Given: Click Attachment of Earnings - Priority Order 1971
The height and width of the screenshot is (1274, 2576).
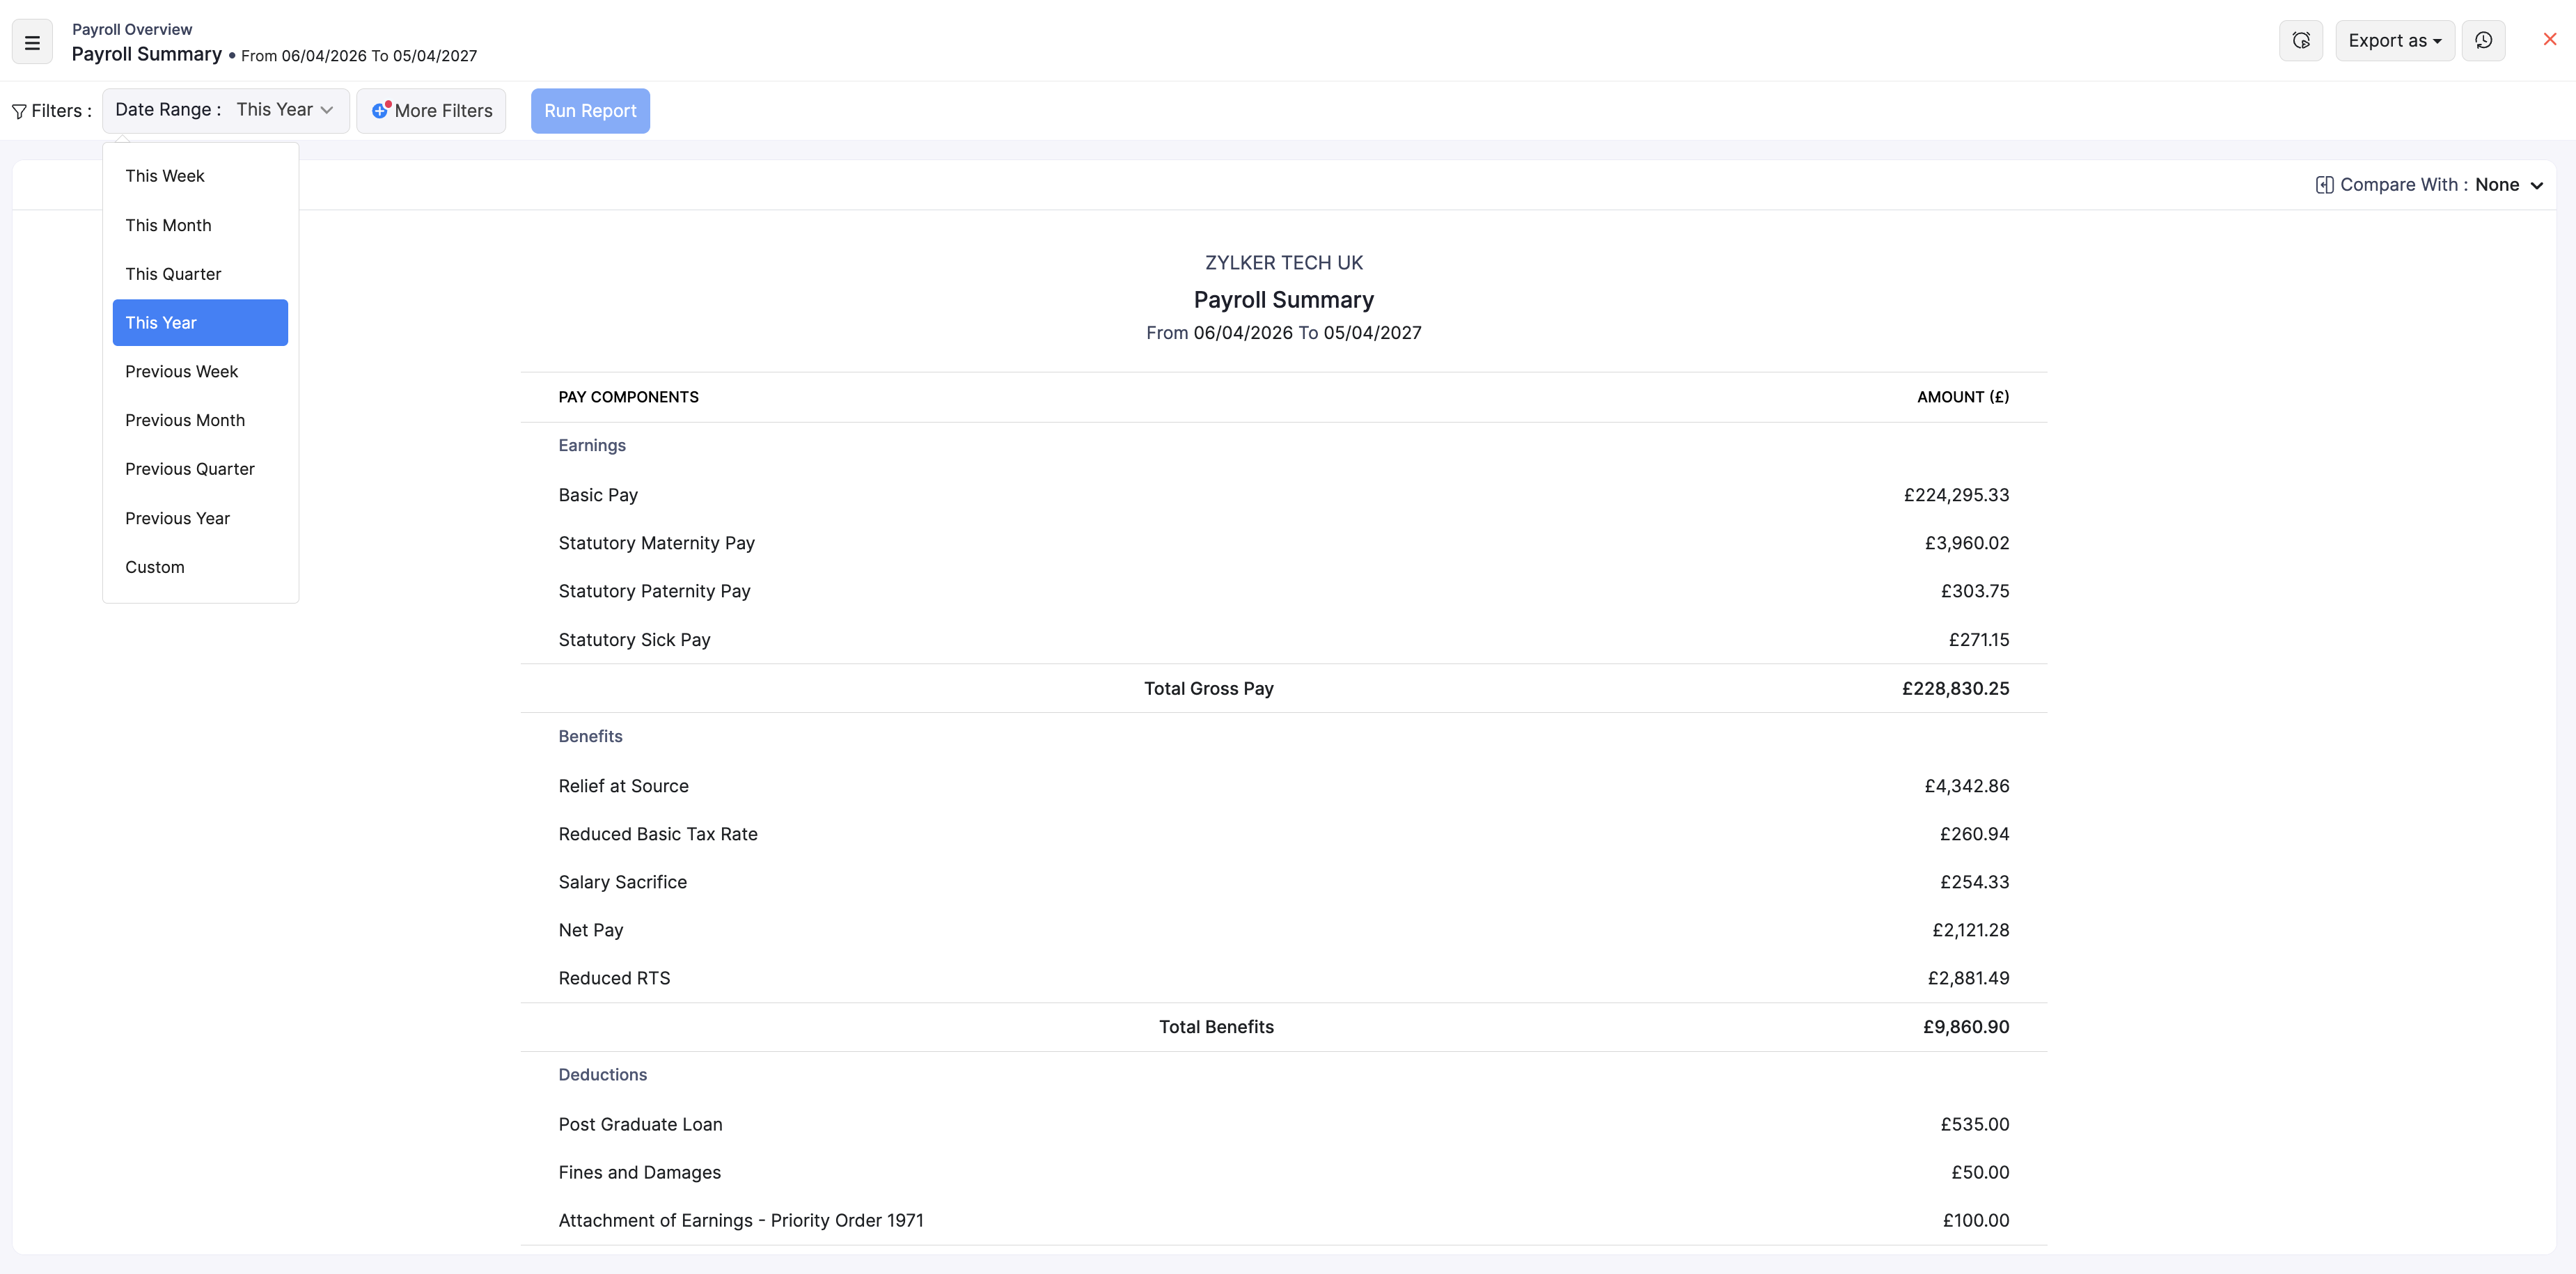Looking at the screenshot, I should tap(741, 1220).
